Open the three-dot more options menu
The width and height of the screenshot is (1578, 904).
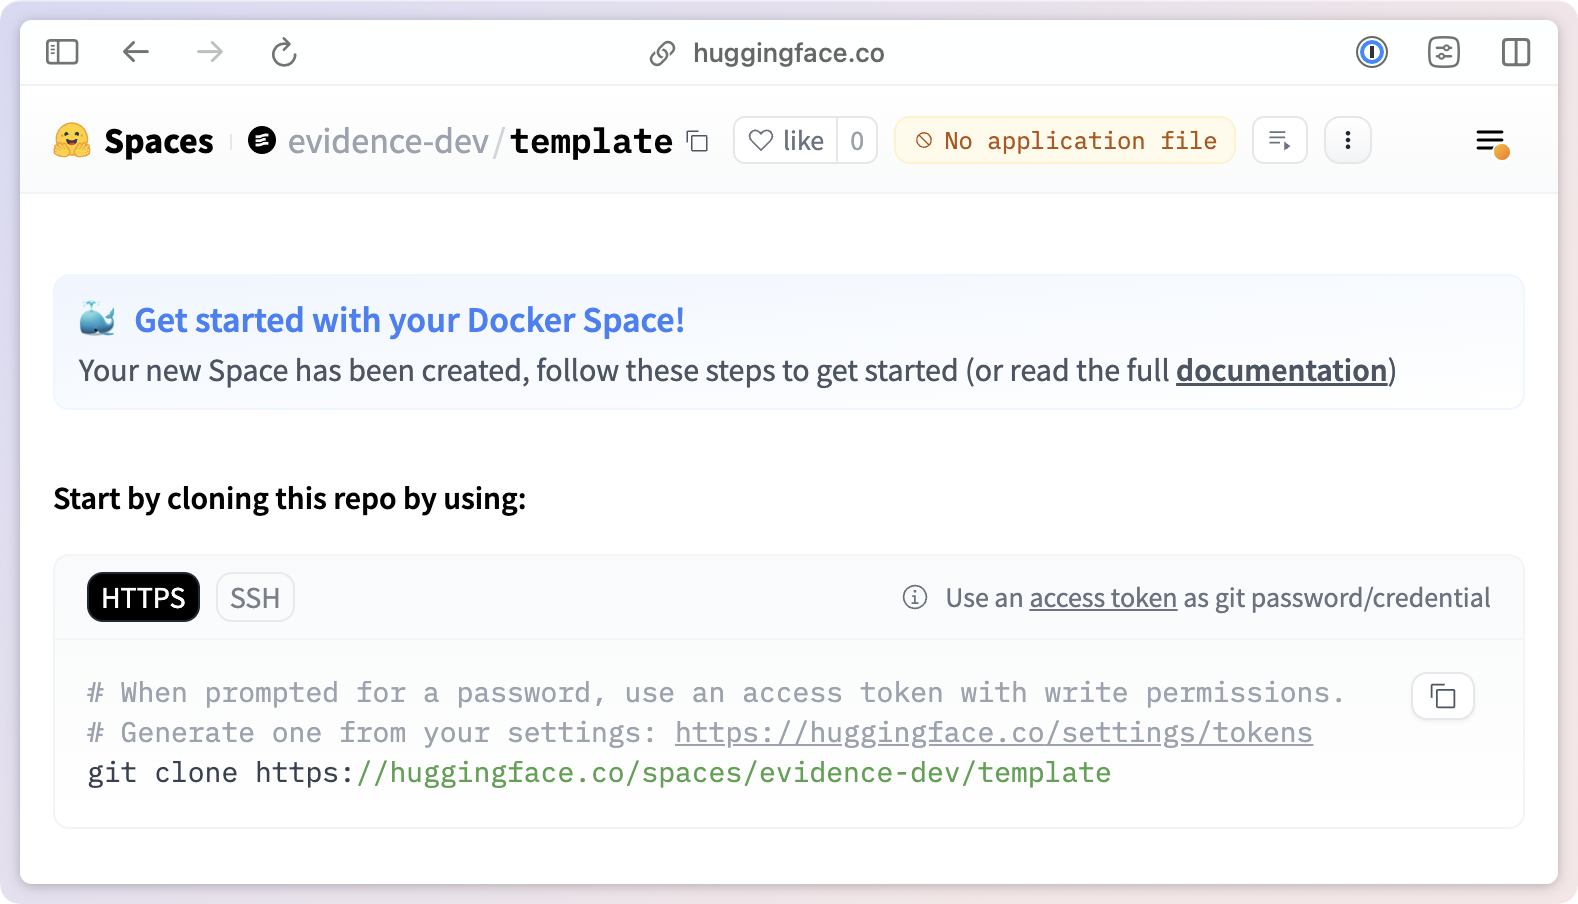(1348, 141)
